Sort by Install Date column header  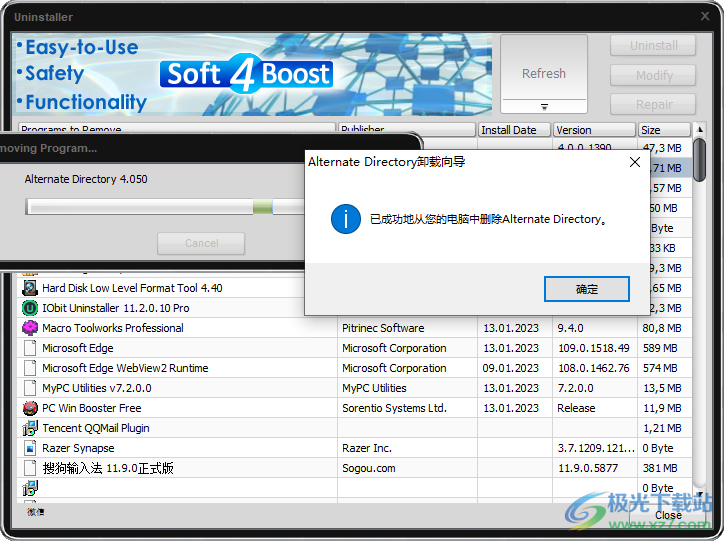tap(514, 130)
